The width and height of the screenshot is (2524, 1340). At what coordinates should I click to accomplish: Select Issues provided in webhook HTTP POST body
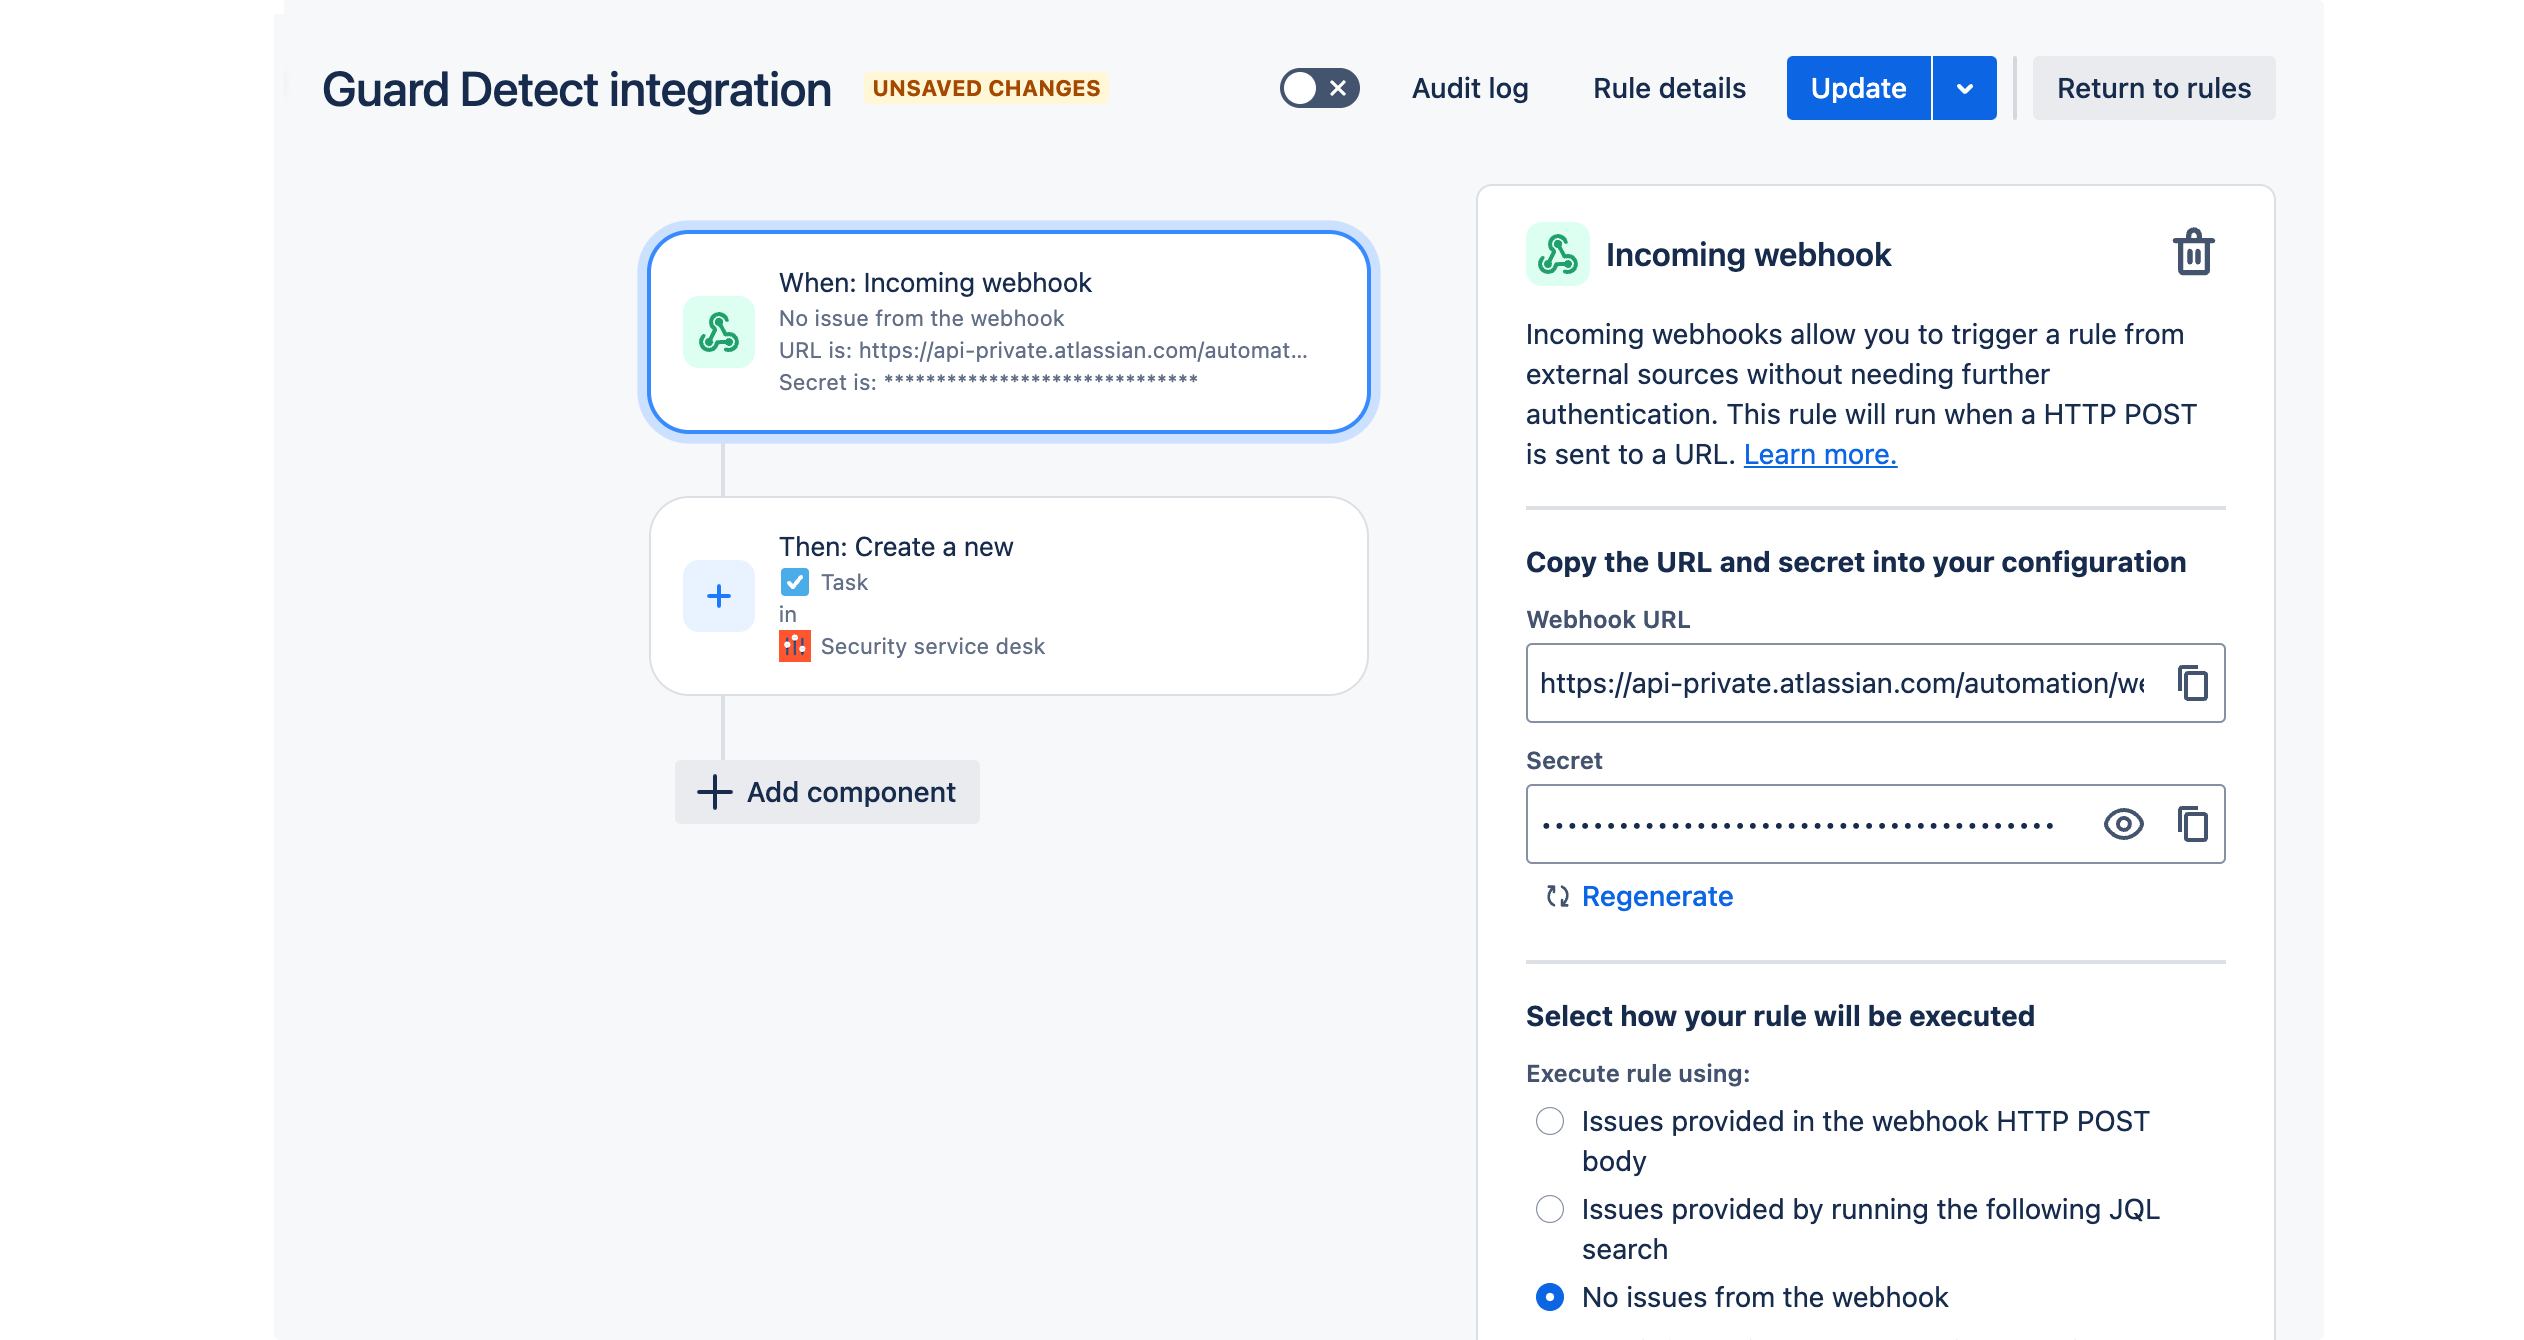pyautogui.click(x=1549, y=1121)
